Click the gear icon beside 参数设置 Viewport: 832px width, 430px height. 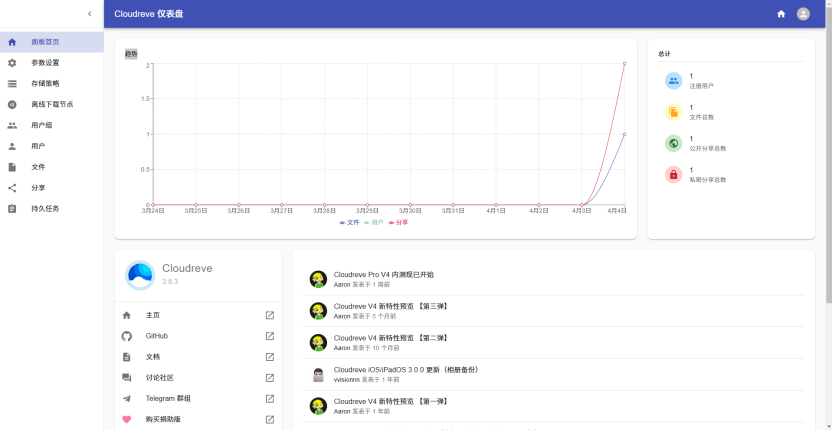point(12,63)
